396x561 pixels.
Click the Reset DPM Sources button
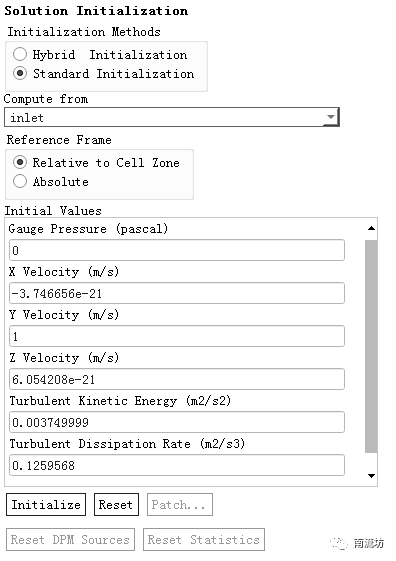coord(70,540)
